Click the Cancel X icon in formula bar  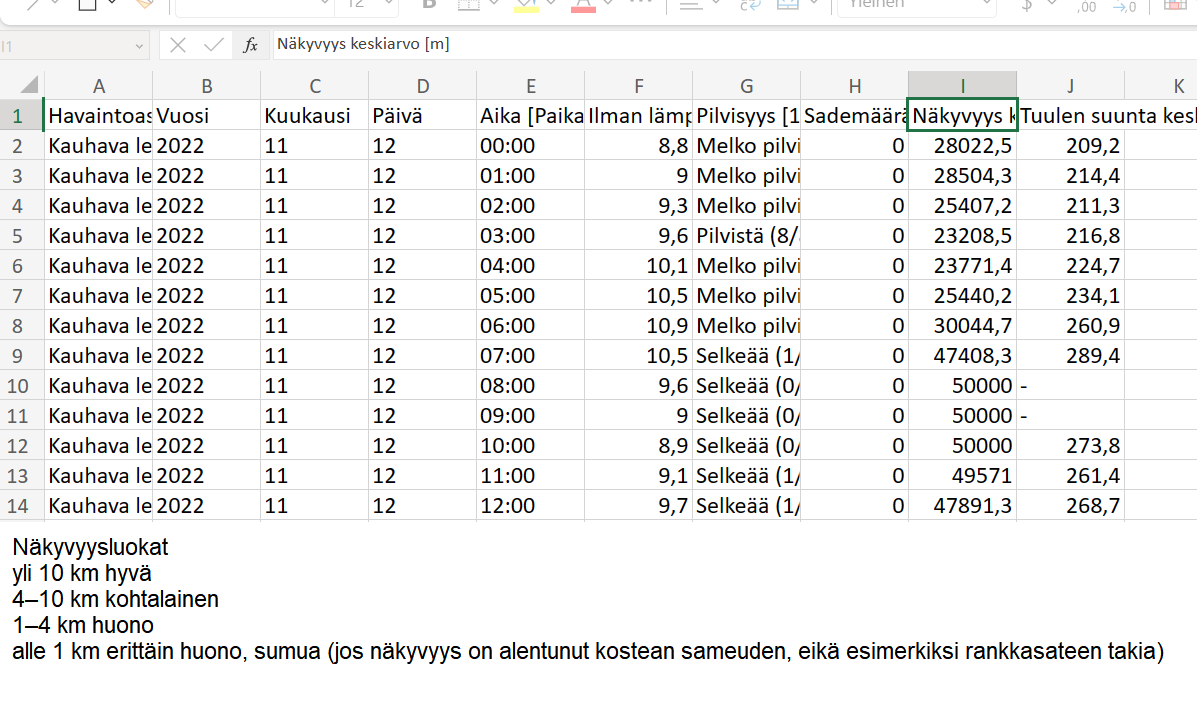tap(178, 45)
